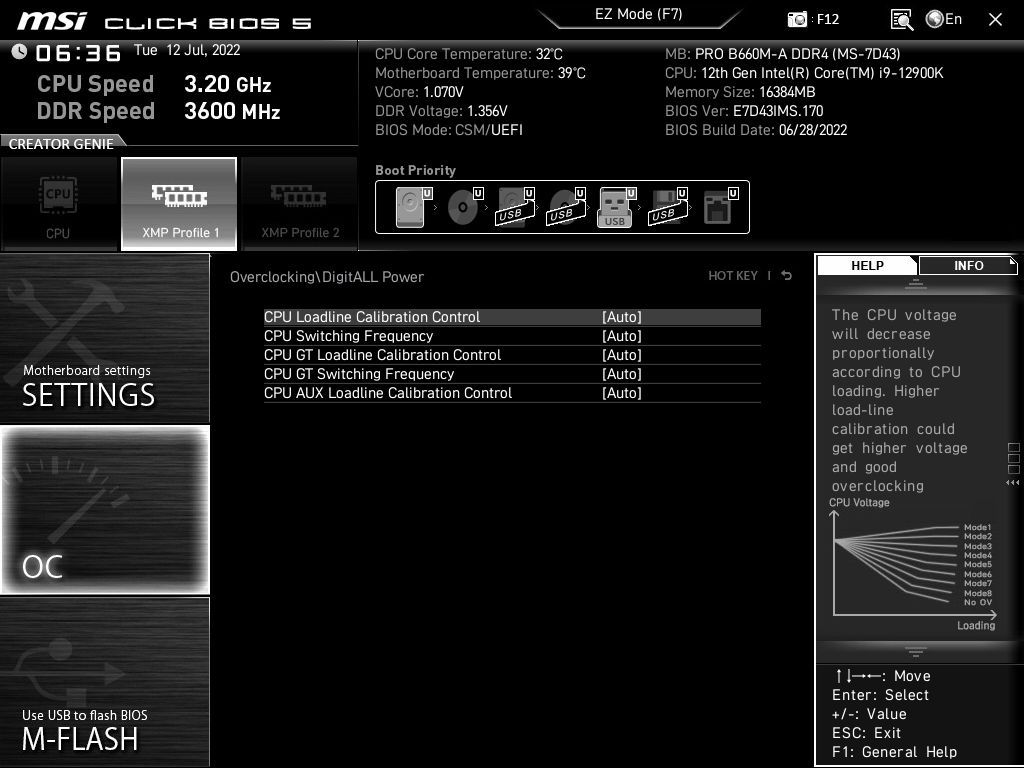The image size is (1024, 768).
Task: Click the CPU Core Temperature 32°C reading
Action: [x=468, y=54]
